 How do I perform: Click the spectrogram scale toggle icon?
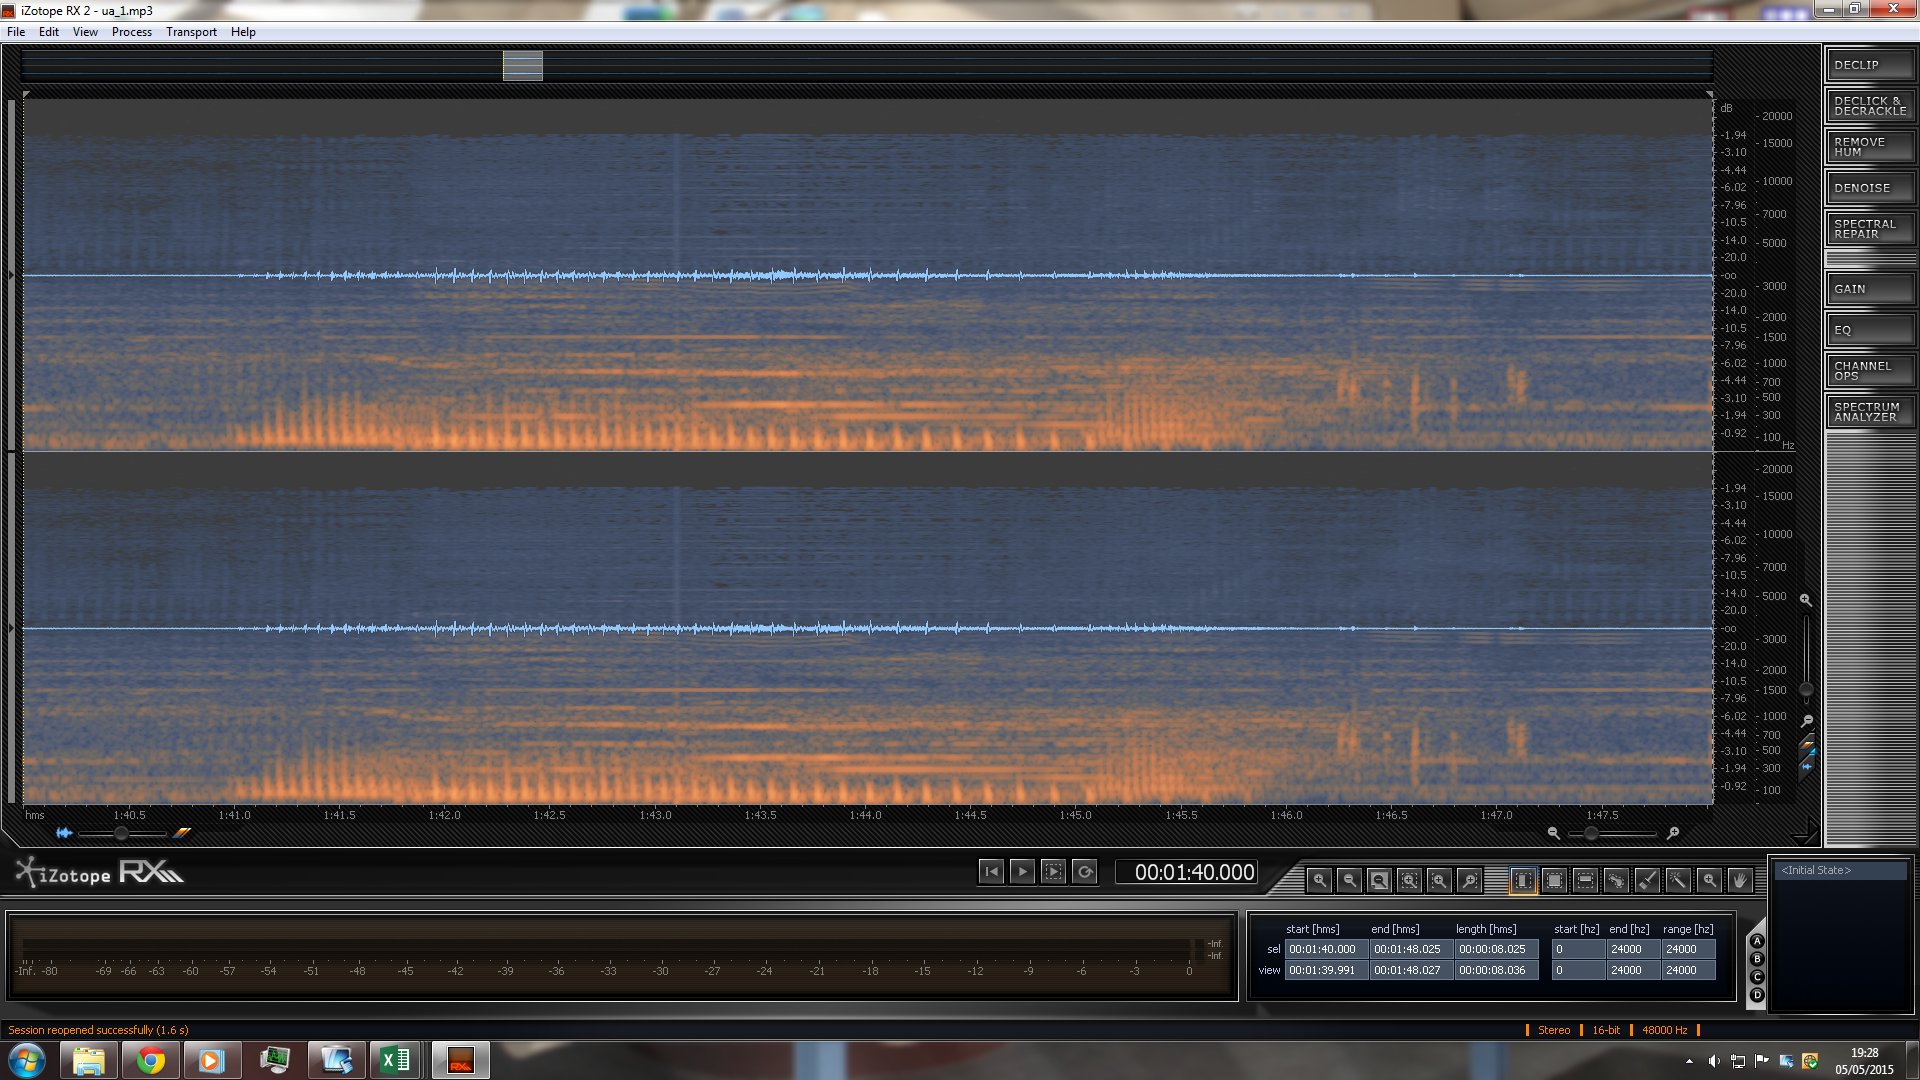click(1806, 746)
